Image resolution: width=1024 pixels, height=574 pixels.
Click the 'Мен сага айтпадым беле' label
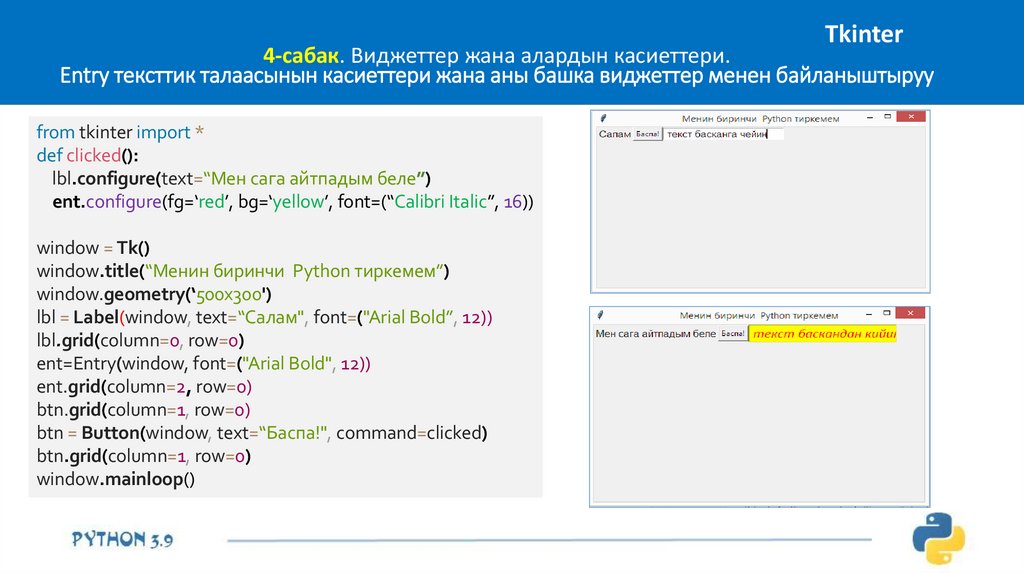tap(655, 334)
